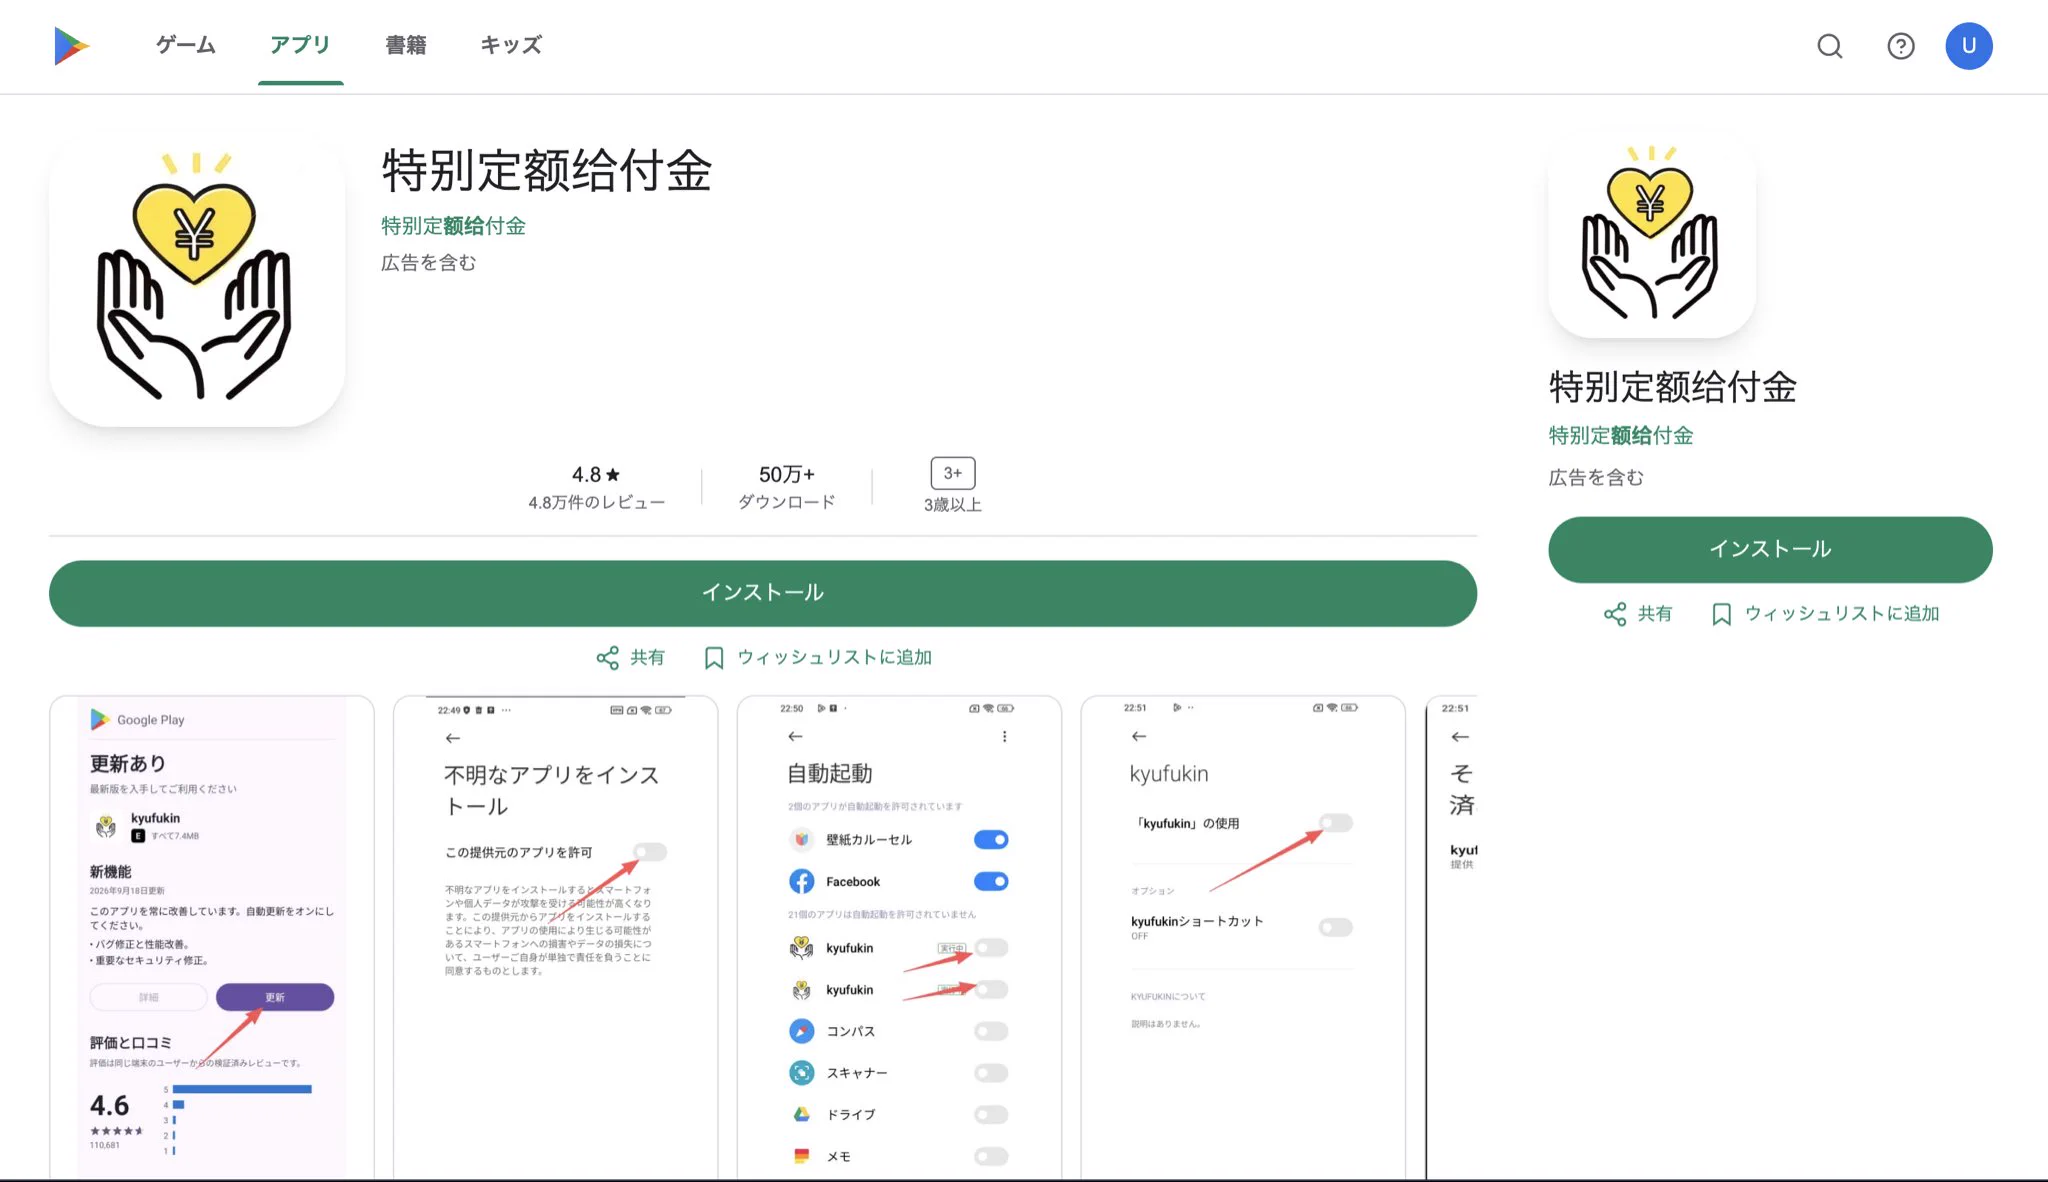Open developer link in right sidebar
This screenshot has height=1182, width=2048.
point(1620,435)
